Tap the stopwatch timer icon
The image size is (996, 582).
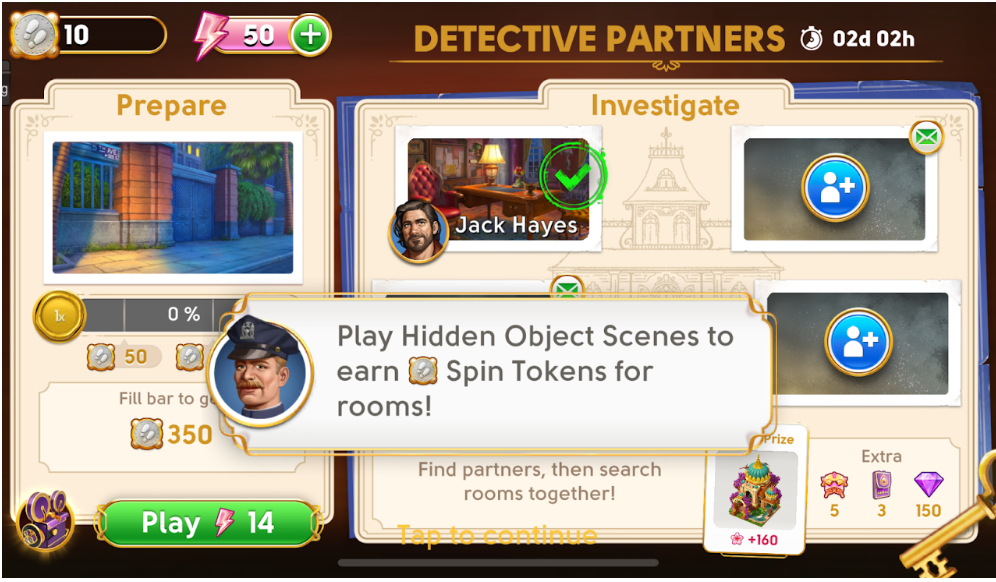click(811, 39)
